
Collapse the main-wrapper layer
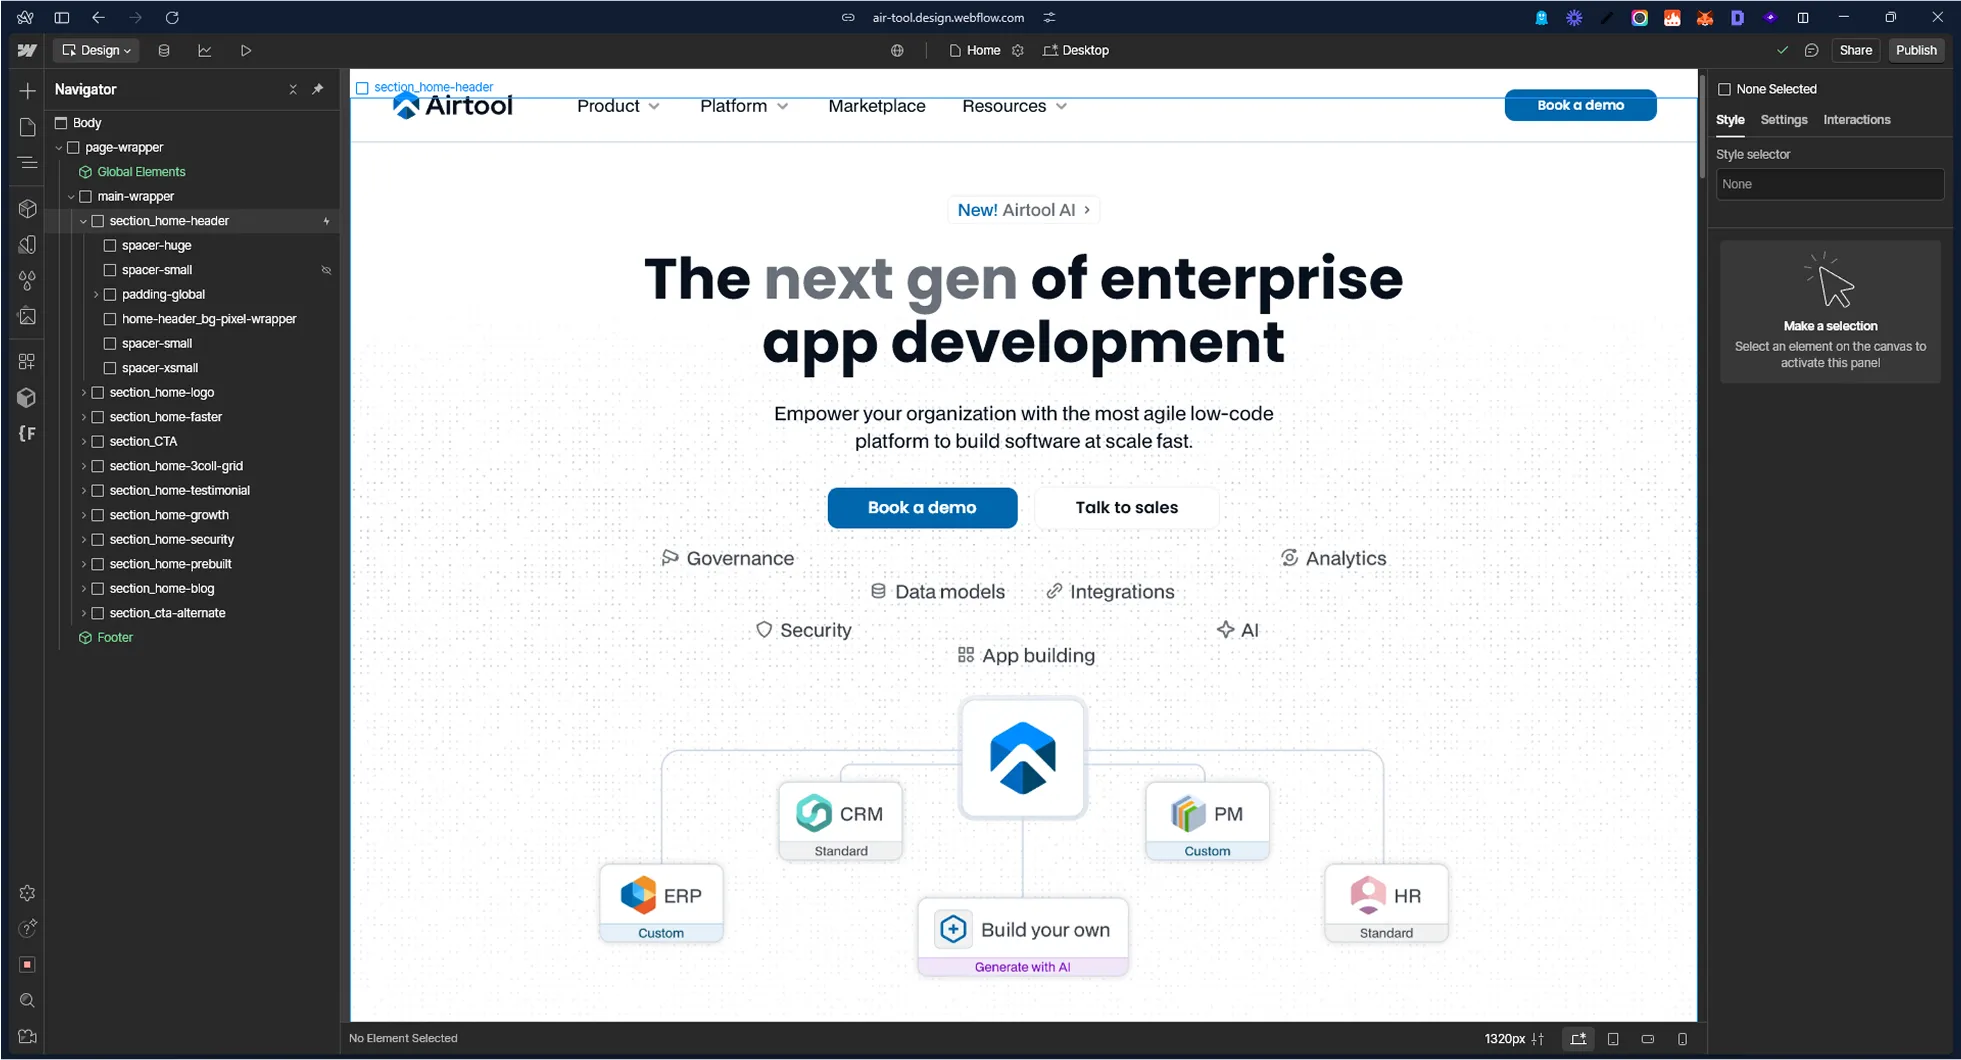point(71,197)
